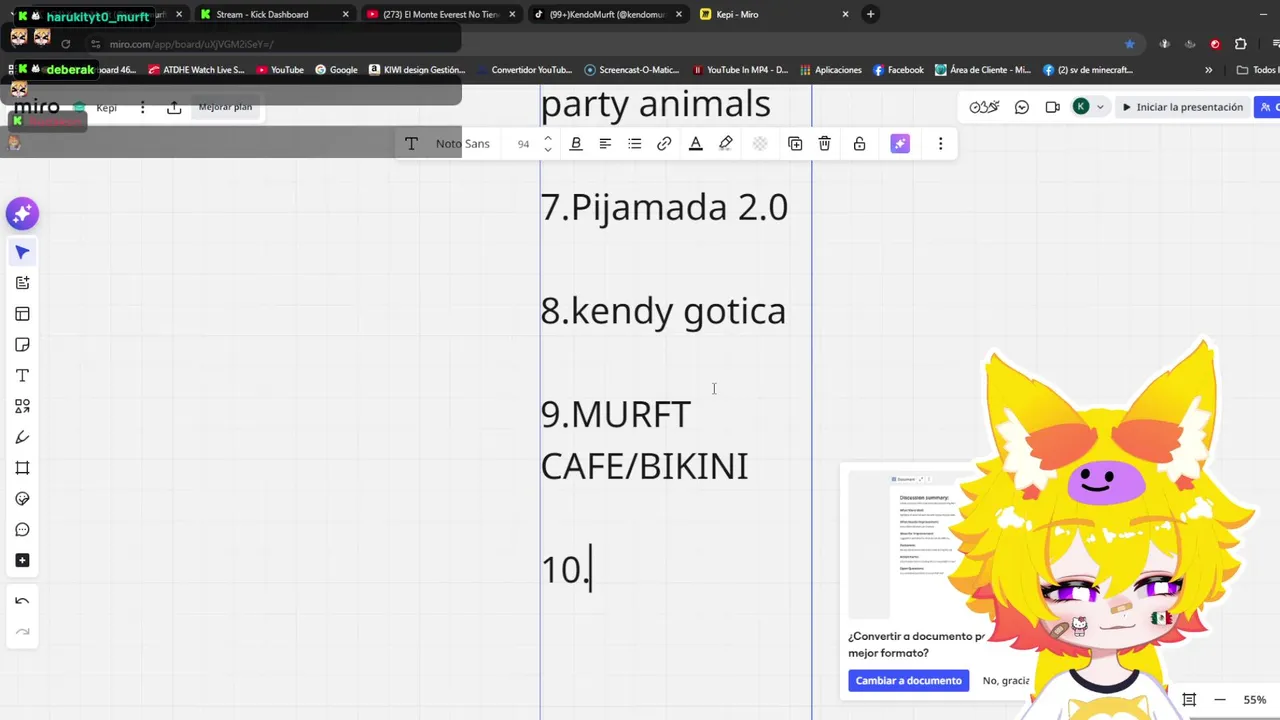The image size is (1280, 720).
Task: Open board options three-dot menu
Action: pyautogui.click(x=143, y=107)
